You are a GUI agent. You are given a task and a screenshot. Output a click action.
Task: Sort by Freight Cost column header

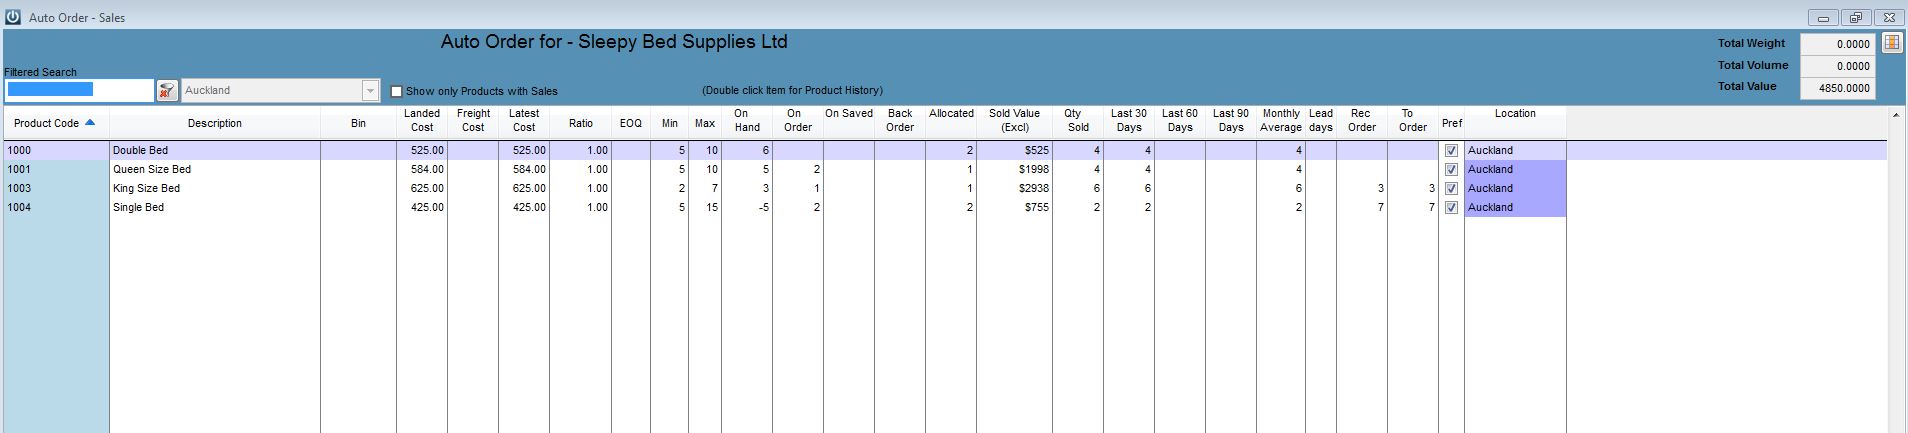[473, 120]
